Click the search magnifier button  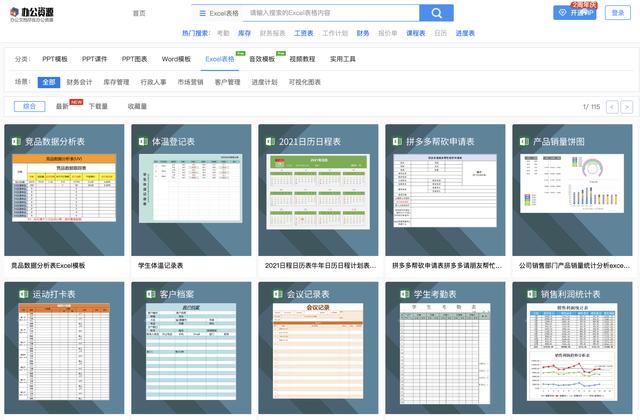pos(436,13)
